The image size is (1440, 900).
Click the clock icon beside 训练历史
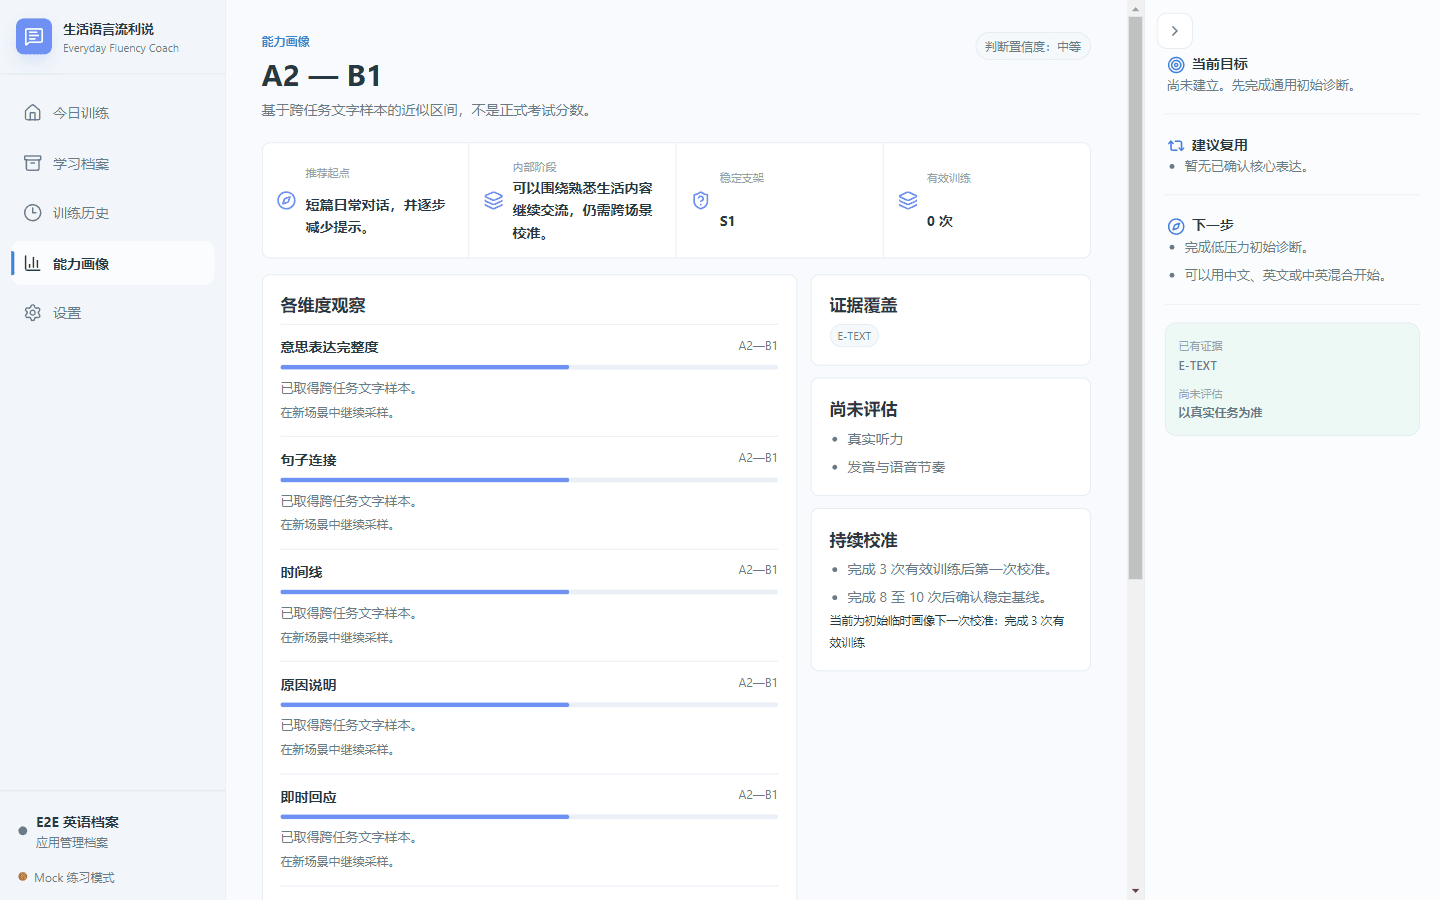(x=33, y=213)
